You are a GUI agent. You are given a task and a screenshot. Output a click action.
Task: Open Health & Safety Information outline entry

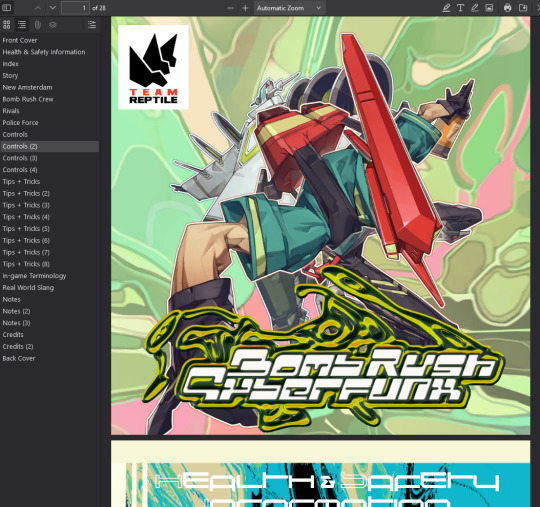(44, 52)
